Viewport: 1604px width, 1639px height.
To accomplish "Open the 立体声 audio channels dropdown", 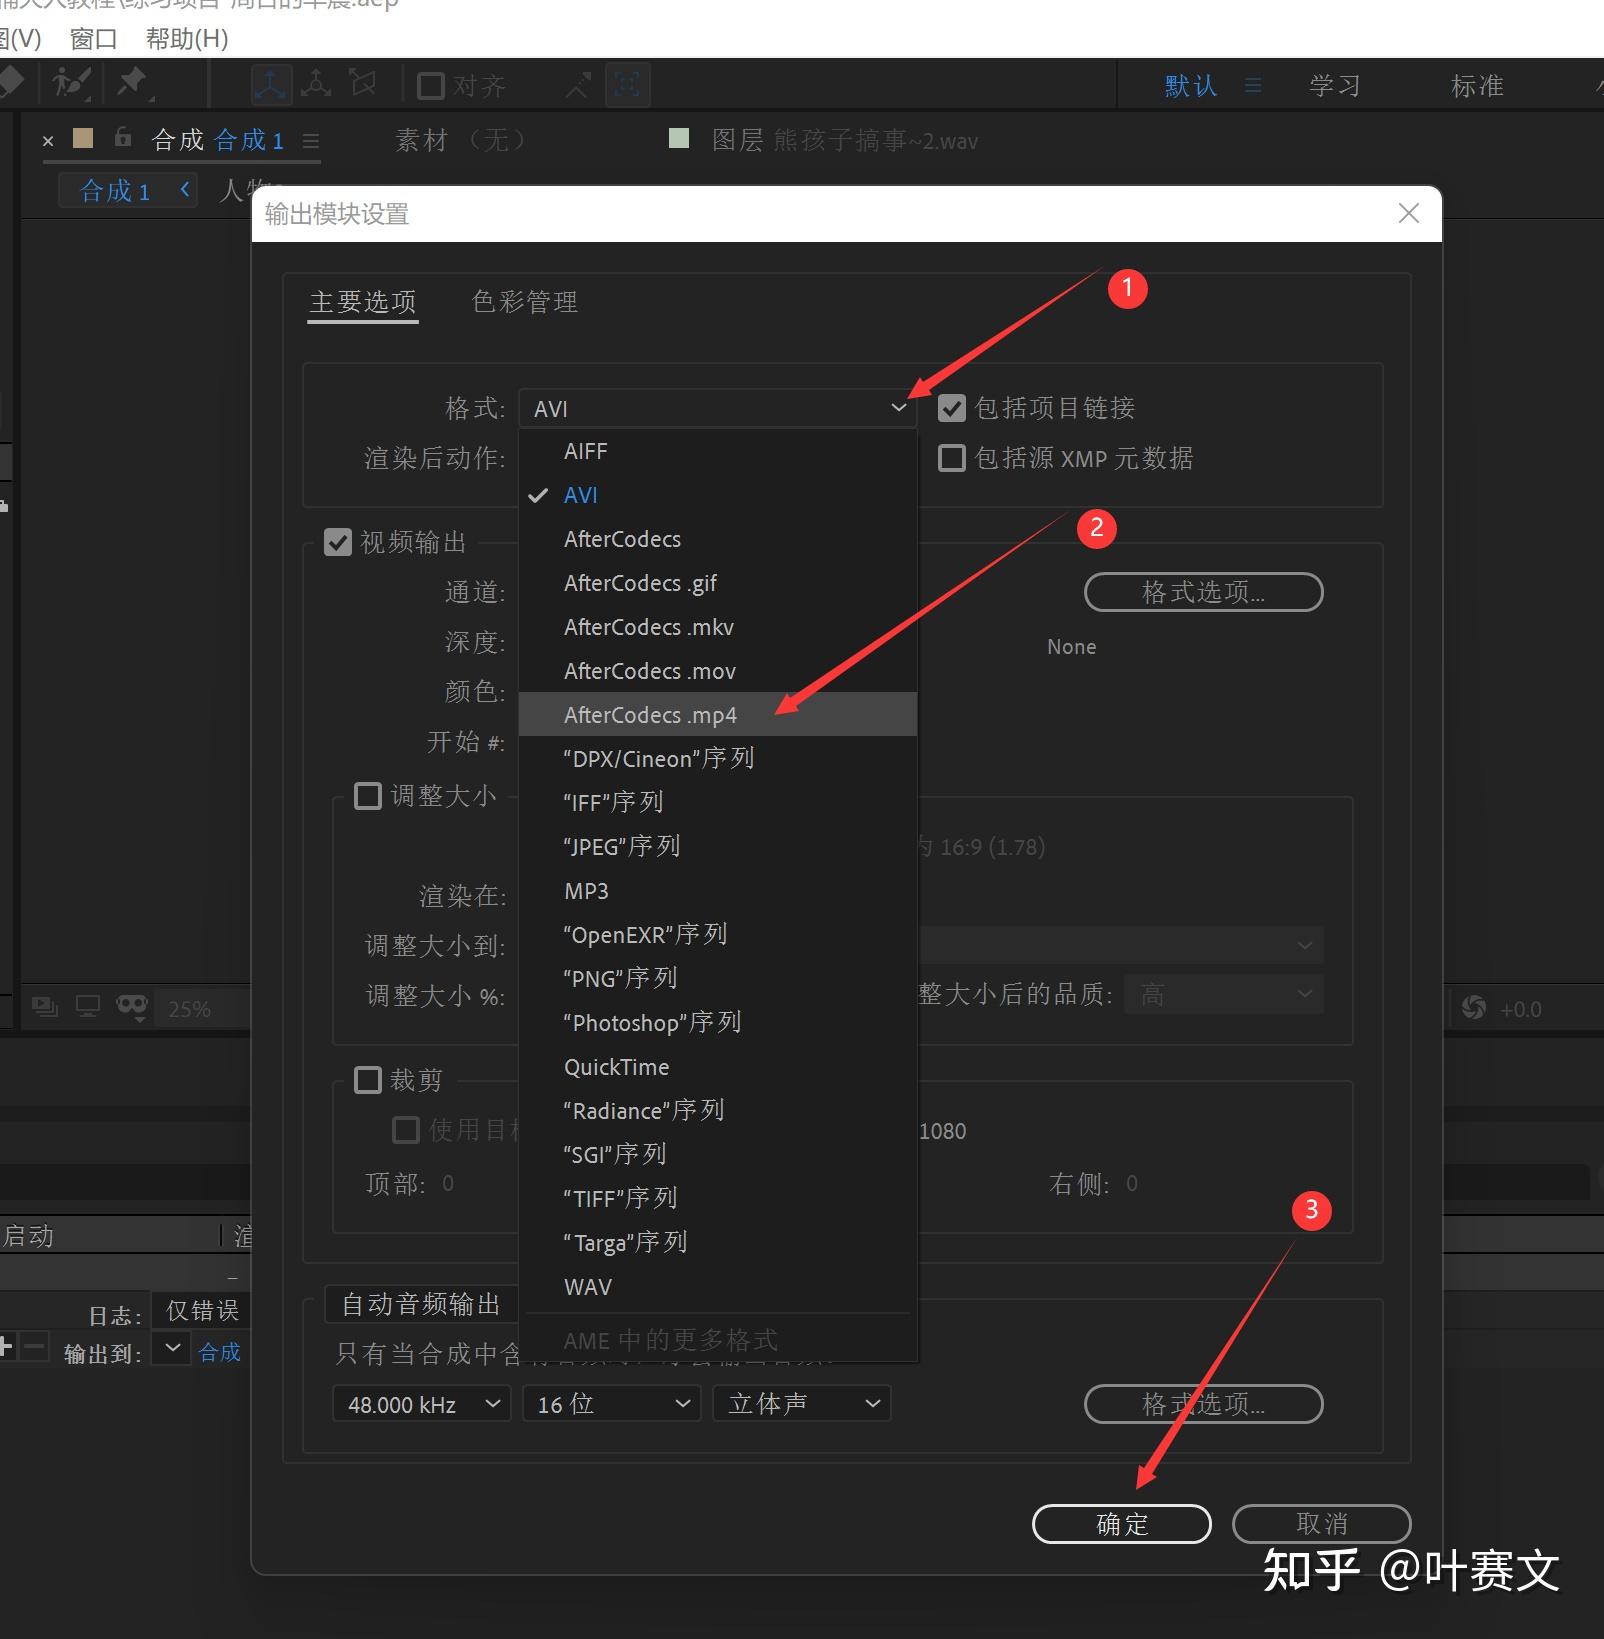I will pos(801,1404).
